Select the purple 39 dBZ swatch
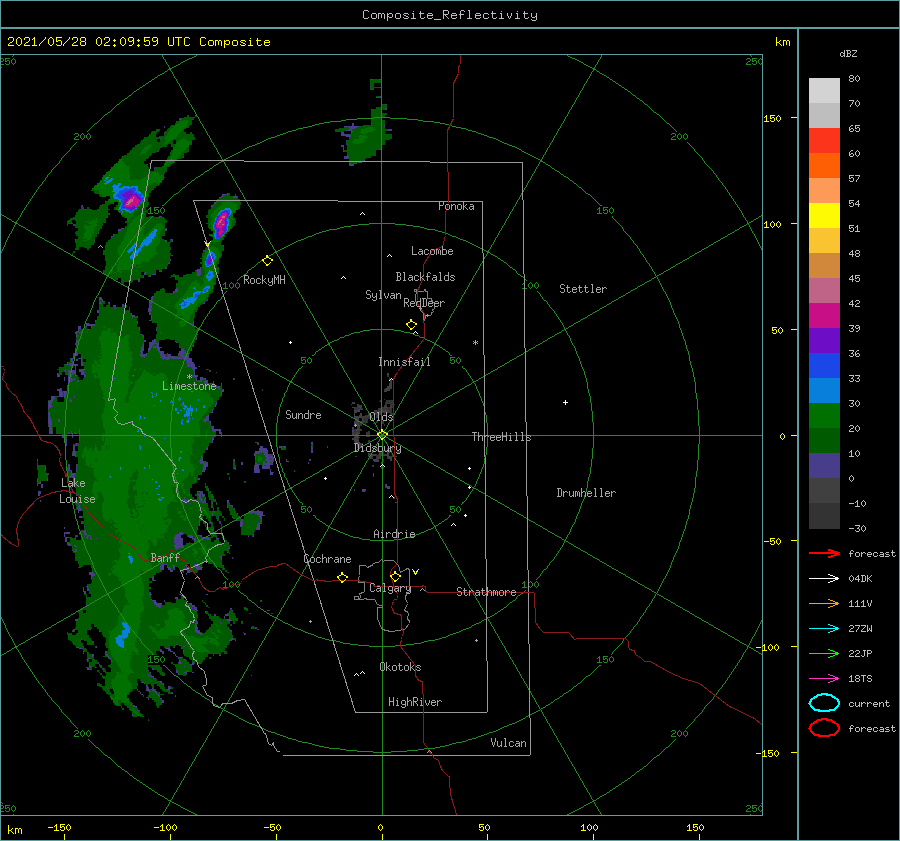 click(824, 340)
